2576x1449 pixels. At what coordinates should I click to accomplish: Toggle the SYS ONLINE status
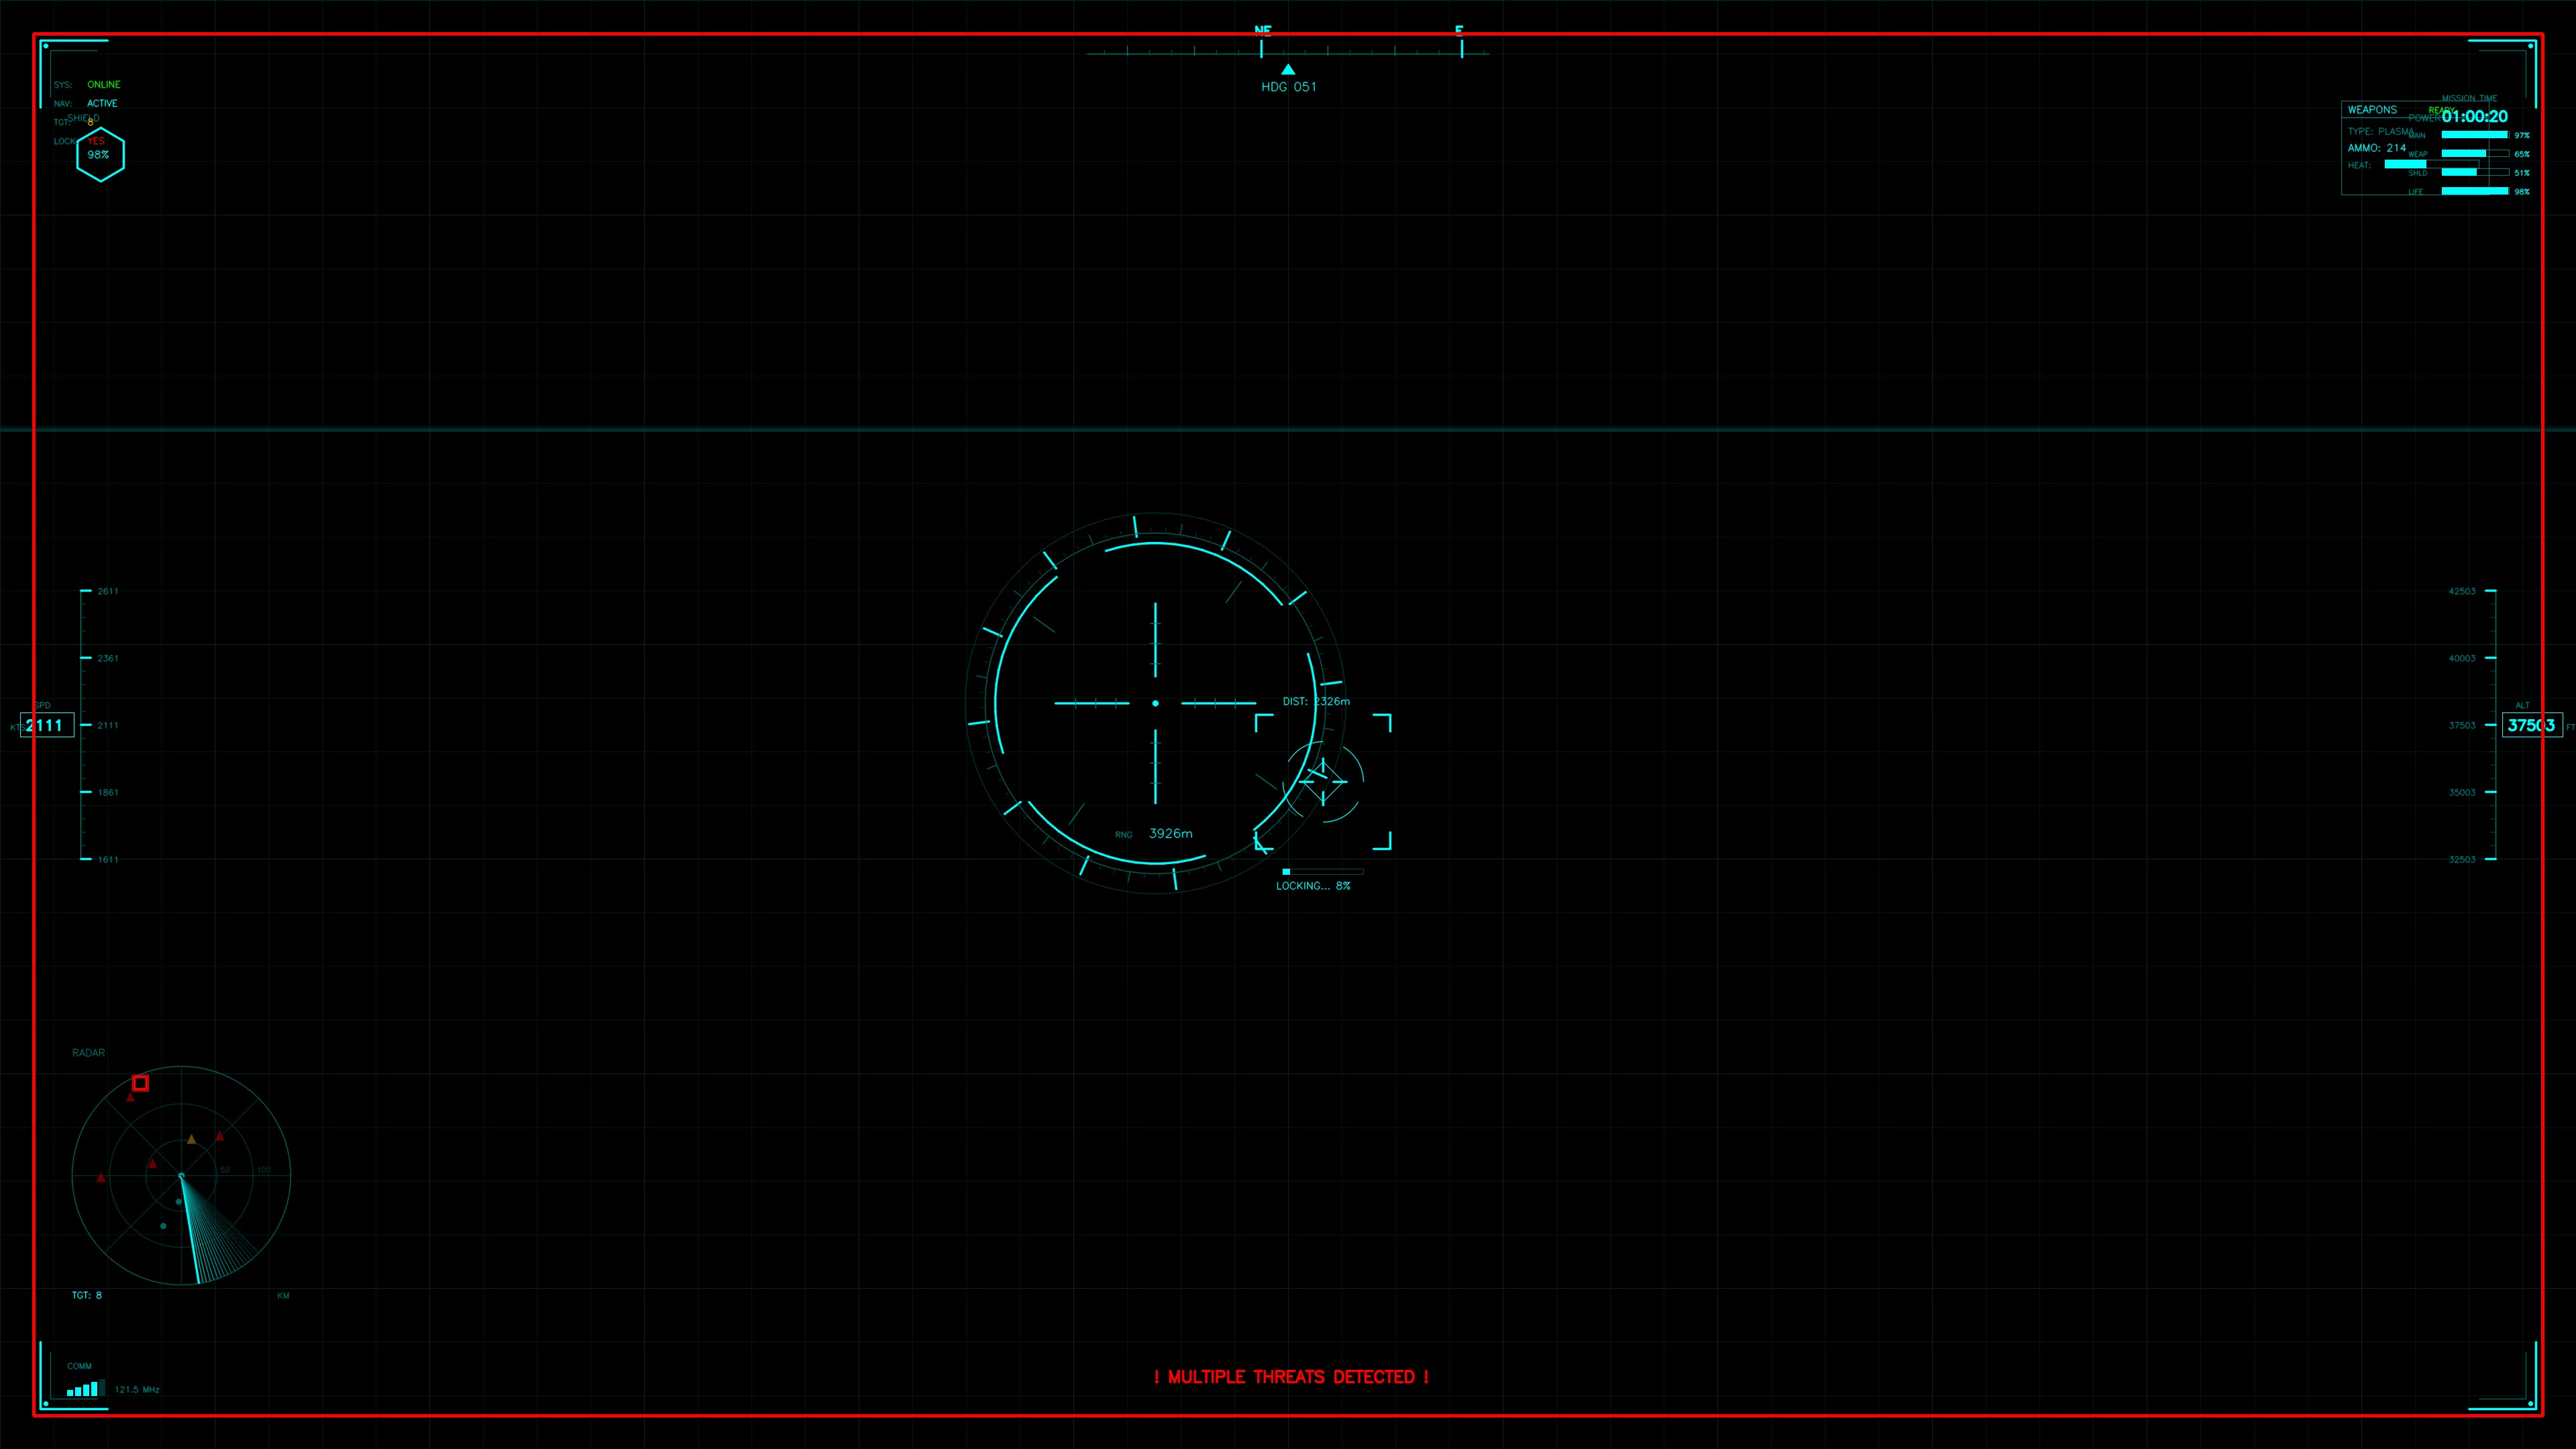[104, 84]
